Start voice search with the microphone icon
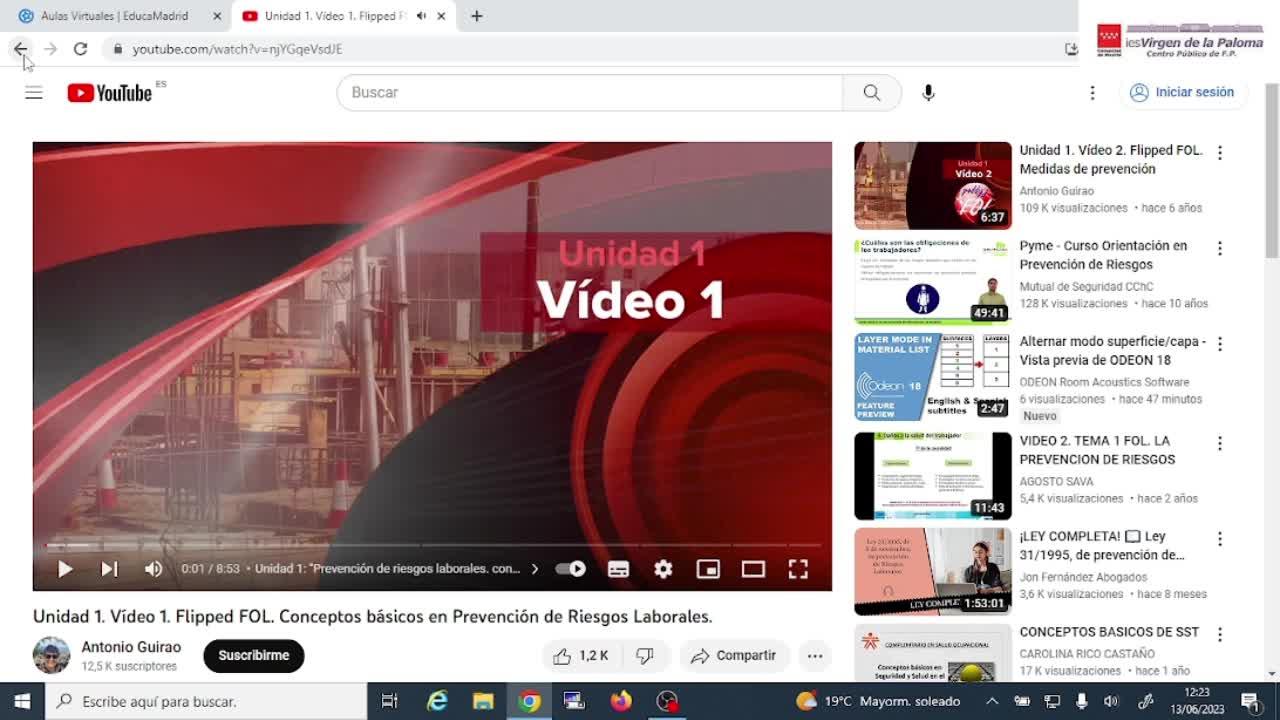The width and height of the screenshot is (1280, 720). pos(928,92)
